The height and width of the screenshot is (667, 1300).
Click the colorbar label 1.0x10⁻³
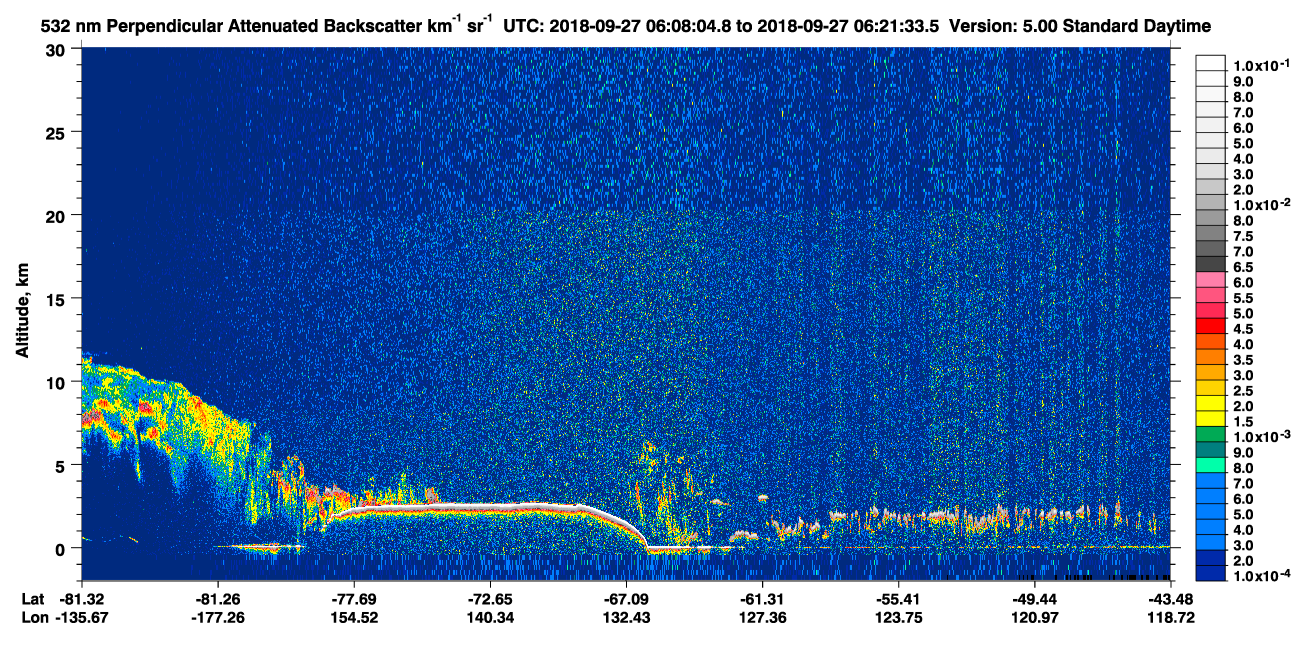click(1261, 437)
